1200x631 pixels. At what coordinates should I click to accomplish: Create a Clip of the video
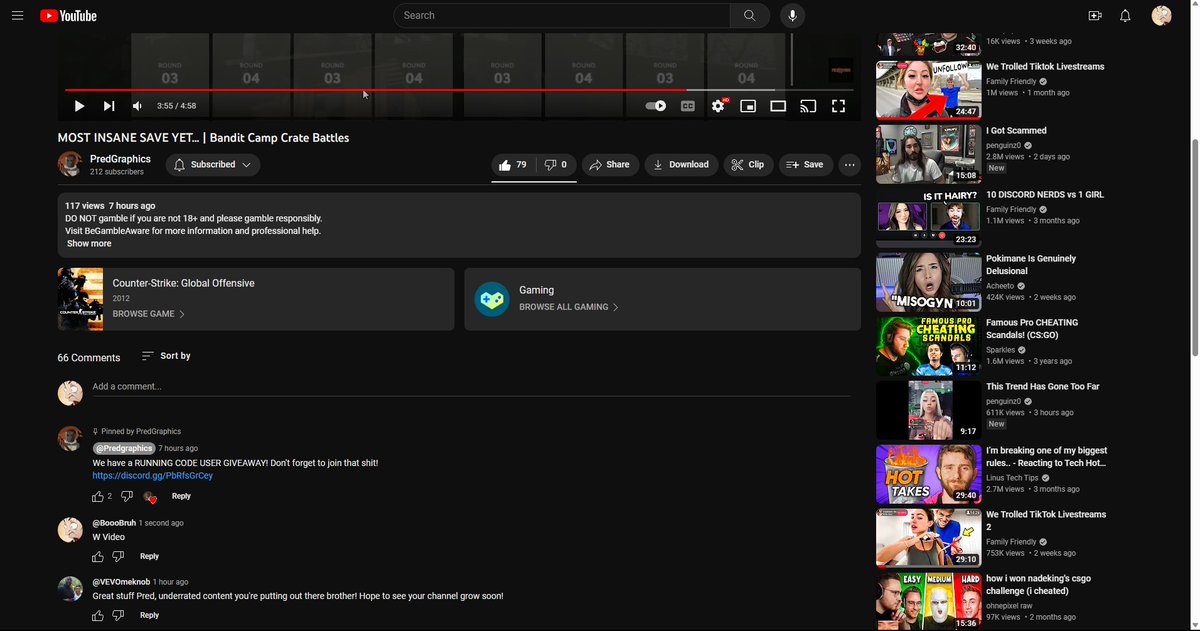click(x=748, y=165)
